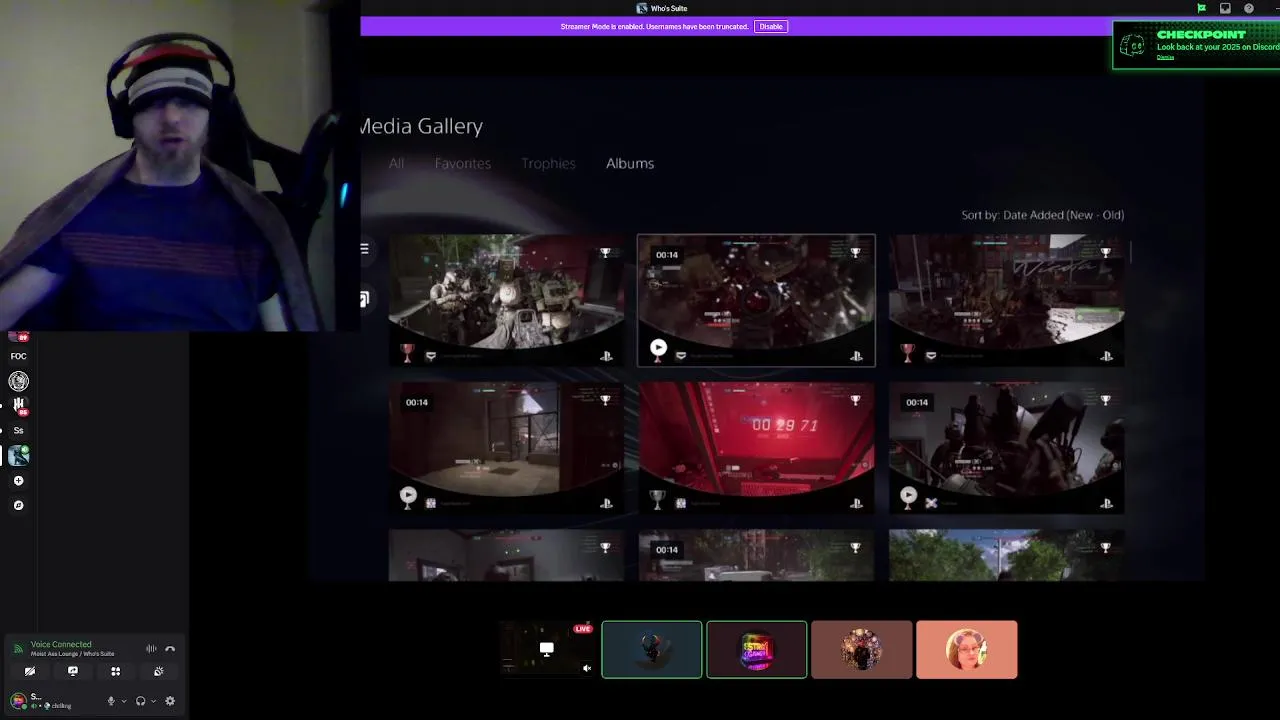Open the Ss server in sidebar

18,430
